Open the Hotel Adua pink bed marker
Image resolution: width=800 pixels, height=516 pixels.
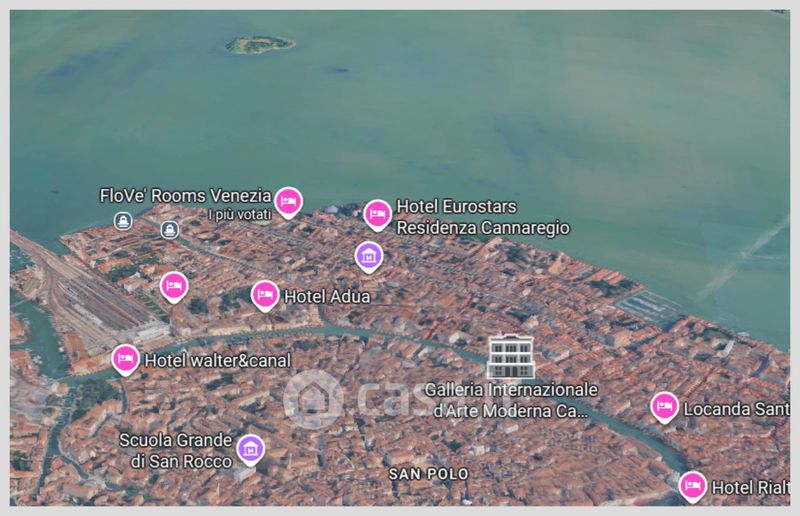click(264, 294)
